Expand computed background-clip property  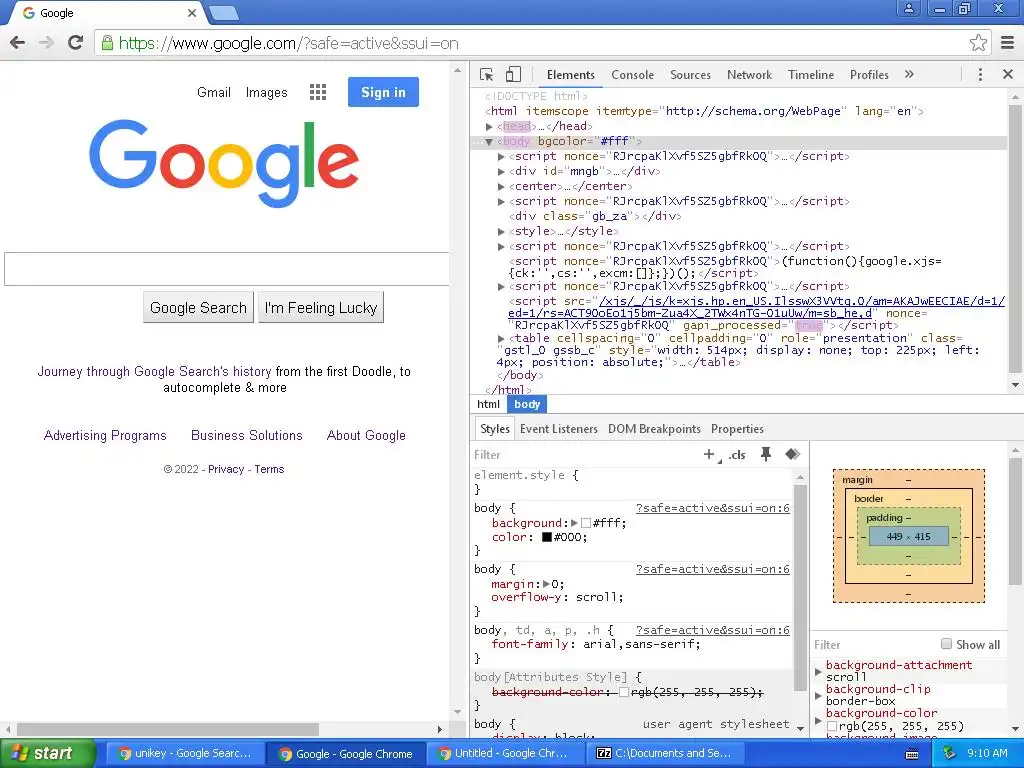pyautogui.click(x=818, y=696)
